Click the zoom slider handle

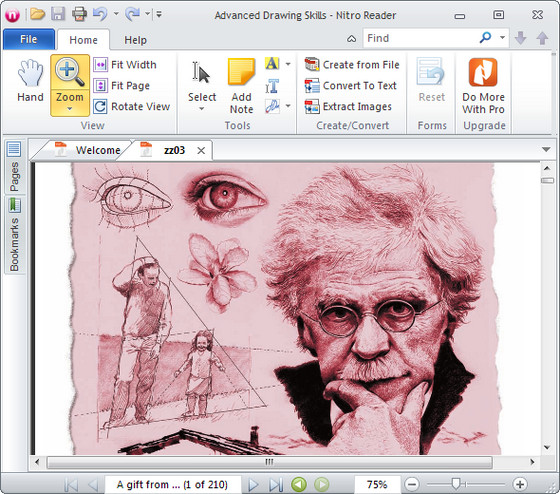tap(456, 484)
